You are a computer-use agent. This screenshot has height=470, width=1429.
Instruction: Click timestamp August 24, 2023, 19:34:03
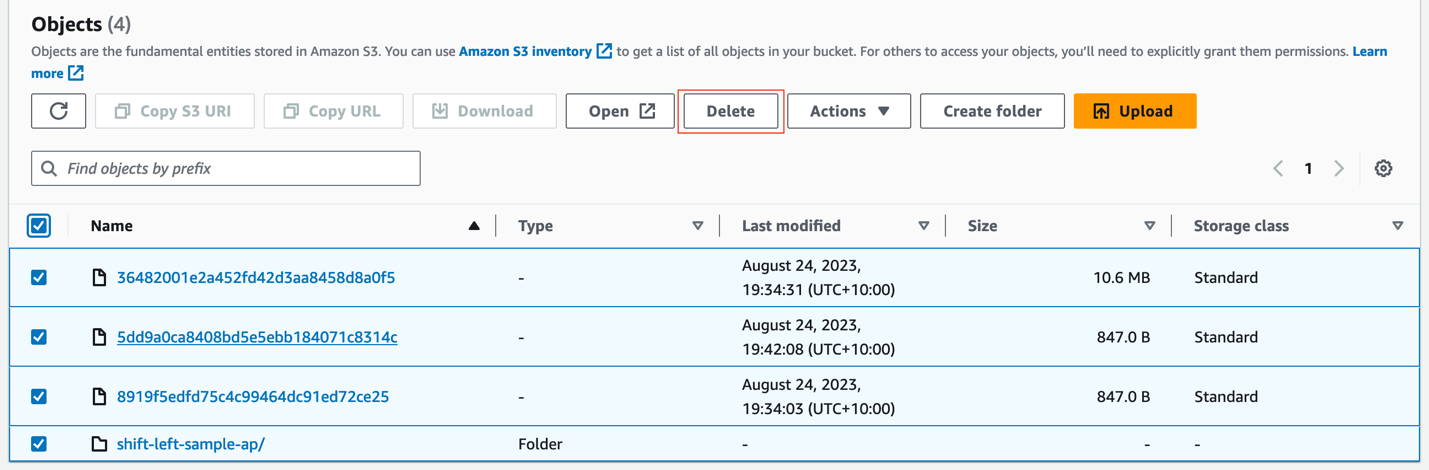coord(818,396)
